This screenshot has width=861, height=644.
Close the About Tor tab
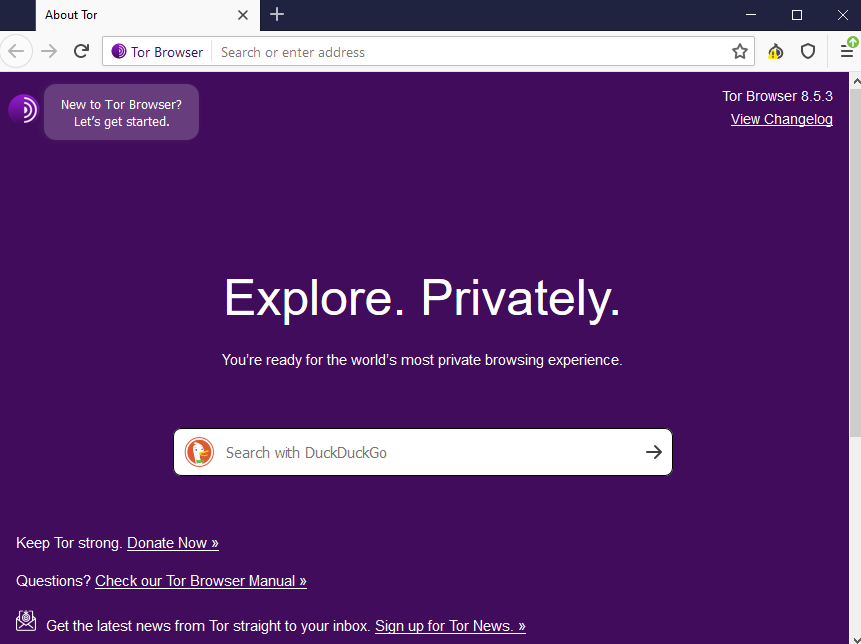pos(243,15)
